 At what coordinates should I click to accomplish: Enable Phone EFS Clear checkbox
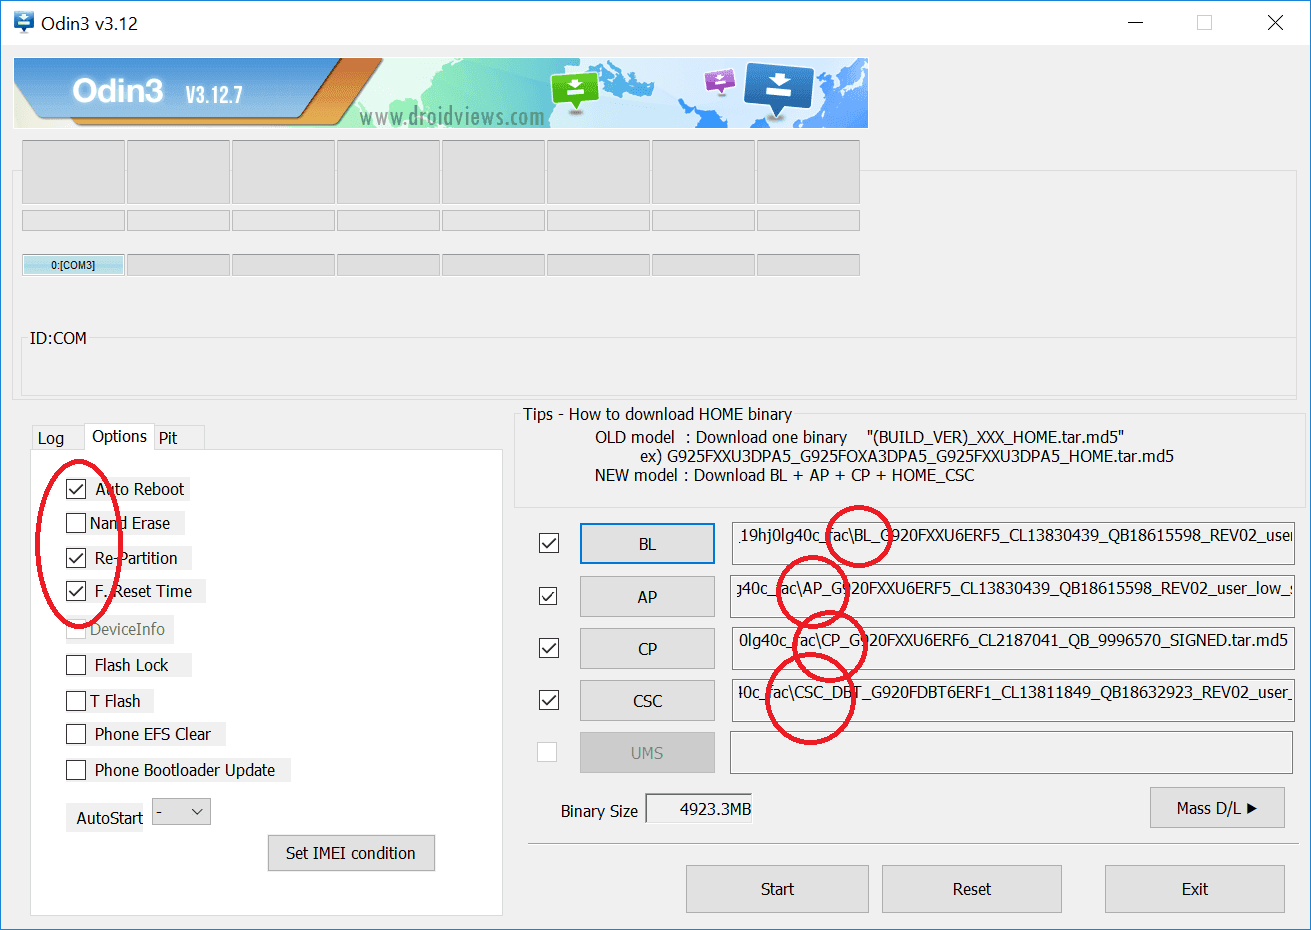(76, 734)
